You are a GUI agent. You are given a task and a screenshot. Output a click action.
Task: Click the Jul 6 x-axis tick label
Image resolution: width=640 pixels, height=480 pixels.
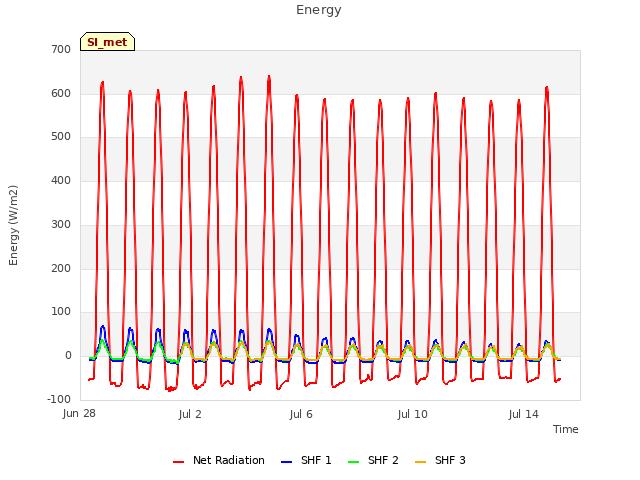click(301, 414)
